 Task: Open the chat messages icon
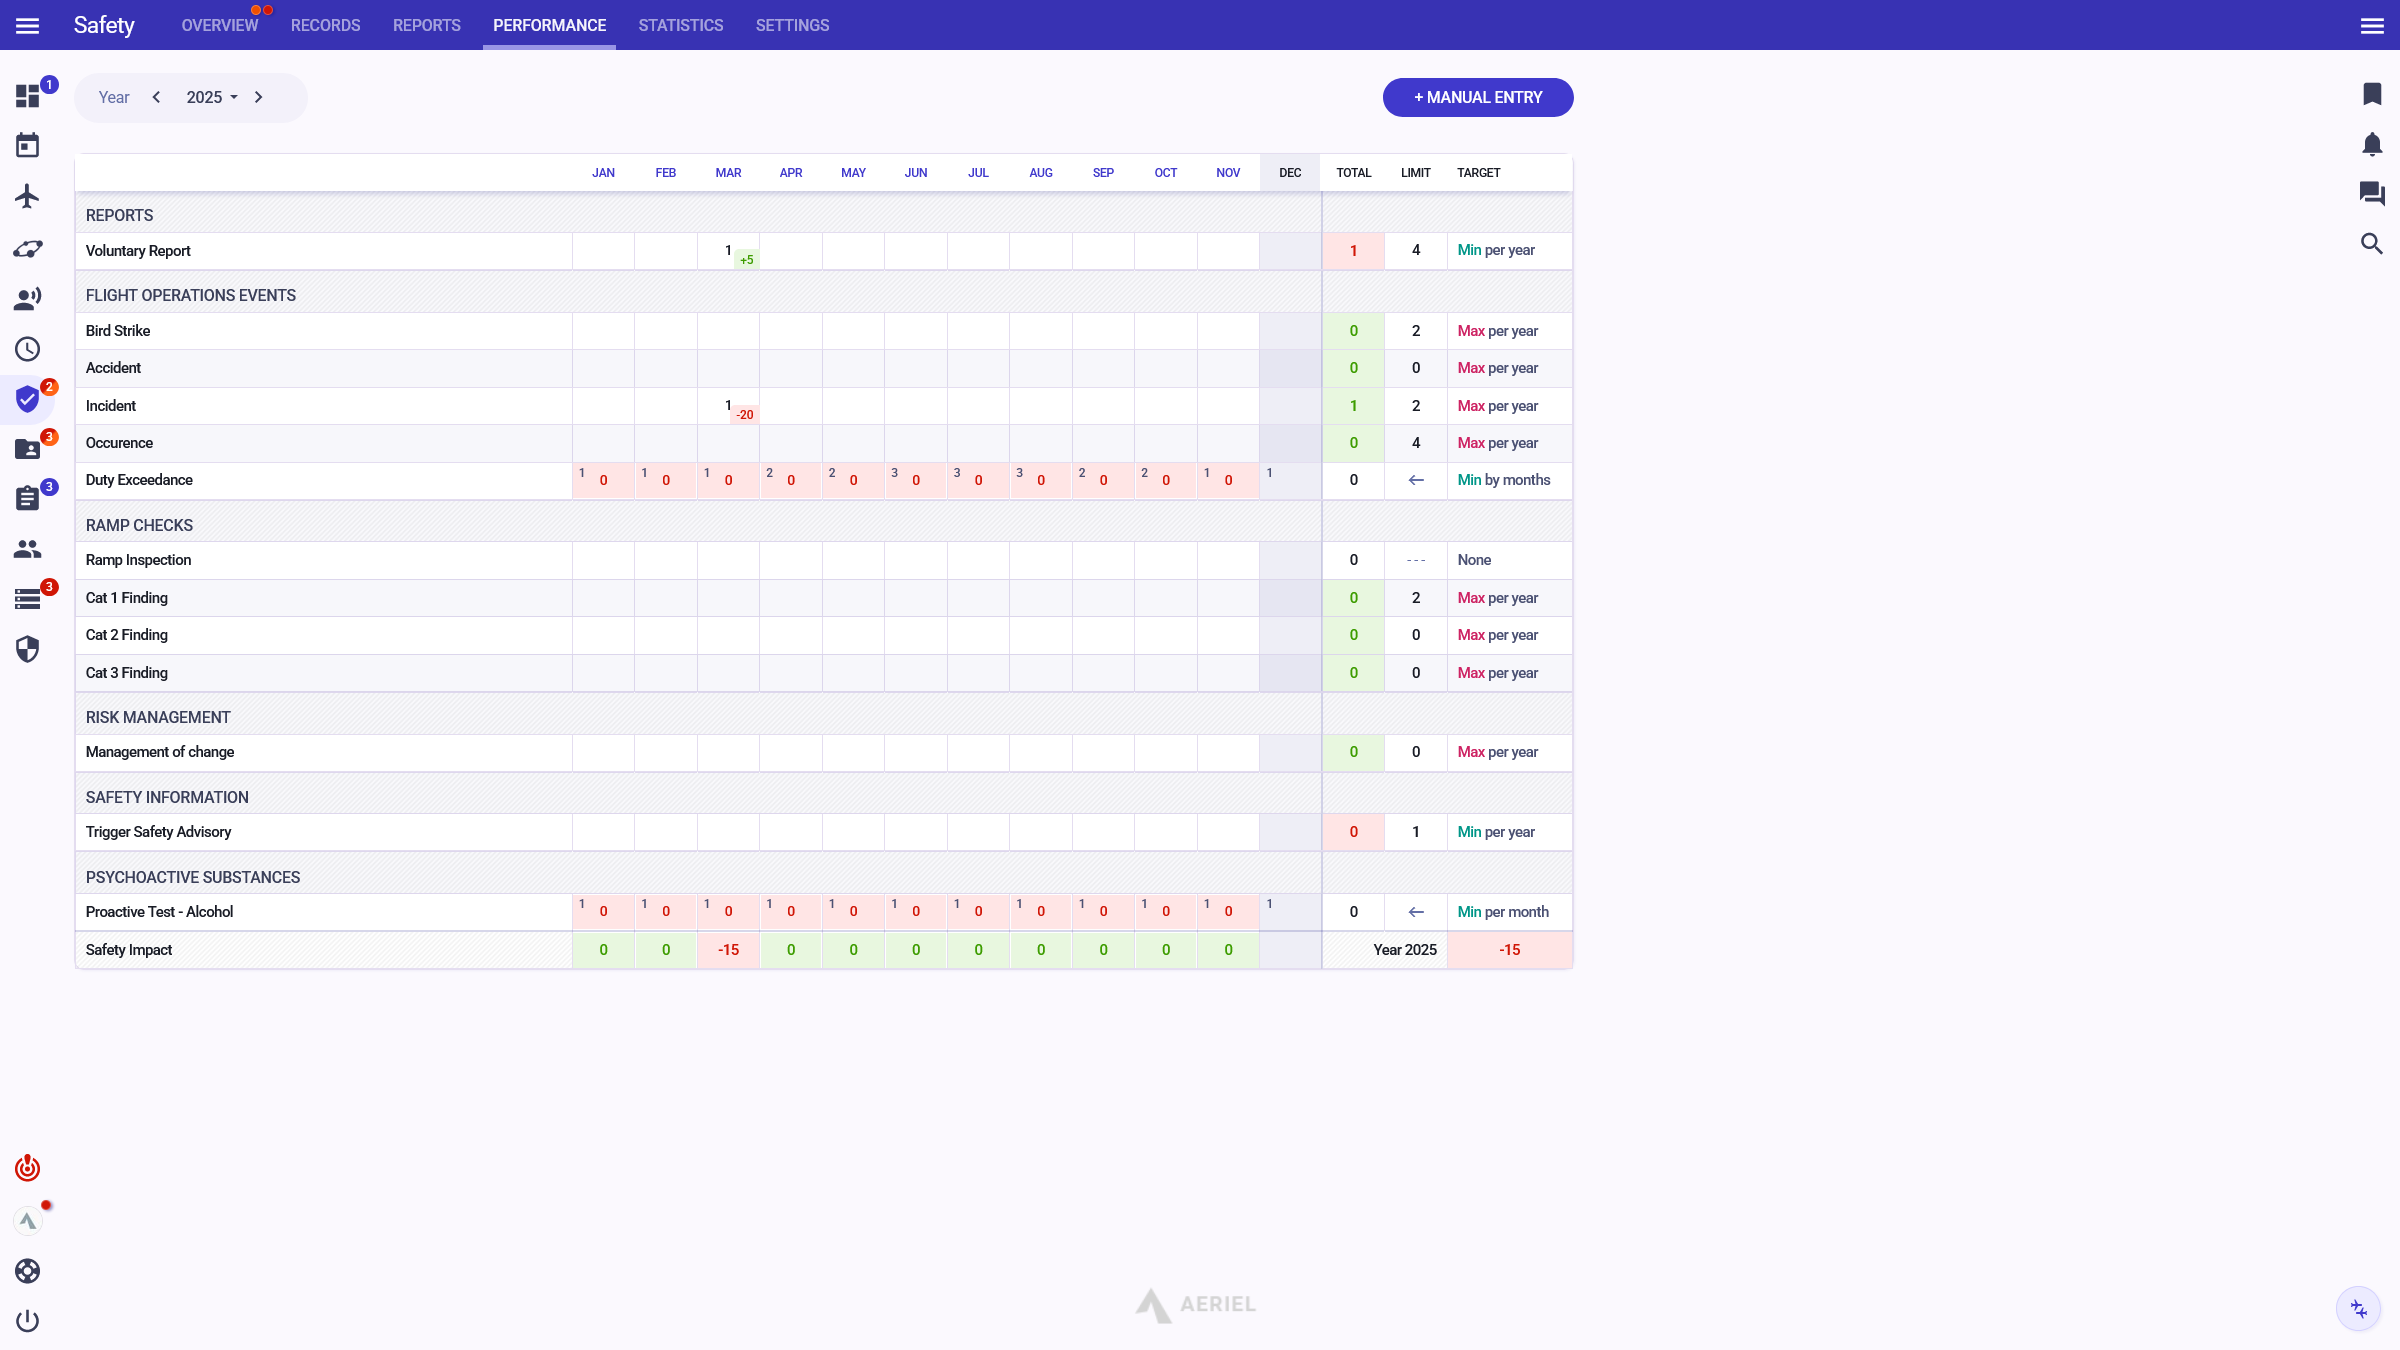click(x=2372, y=193)
